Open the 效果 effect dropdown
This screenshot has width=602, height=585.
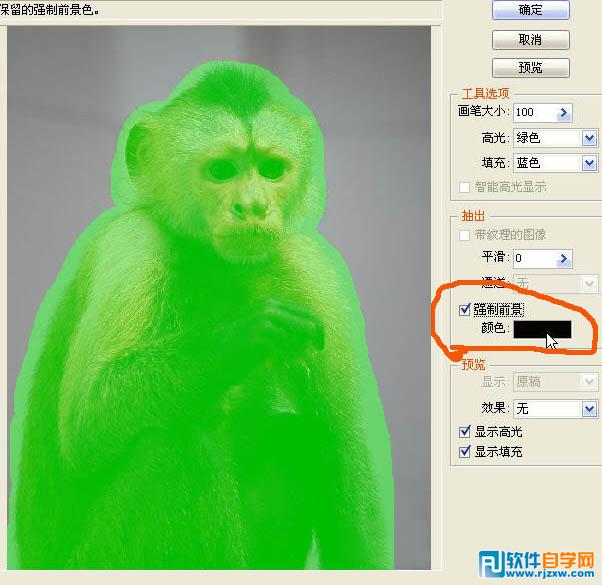[589, 409]
